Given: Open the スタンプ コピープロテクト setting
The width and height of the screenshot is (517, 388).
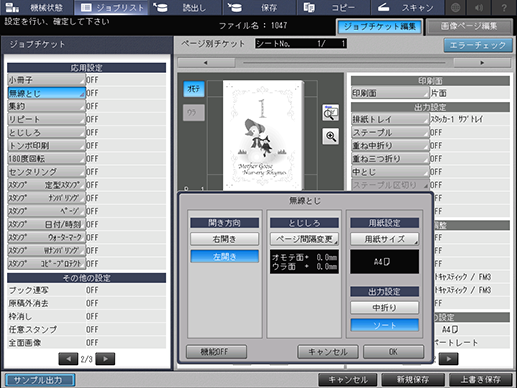Looking at the screenshot, I should [x=46, y=264].
